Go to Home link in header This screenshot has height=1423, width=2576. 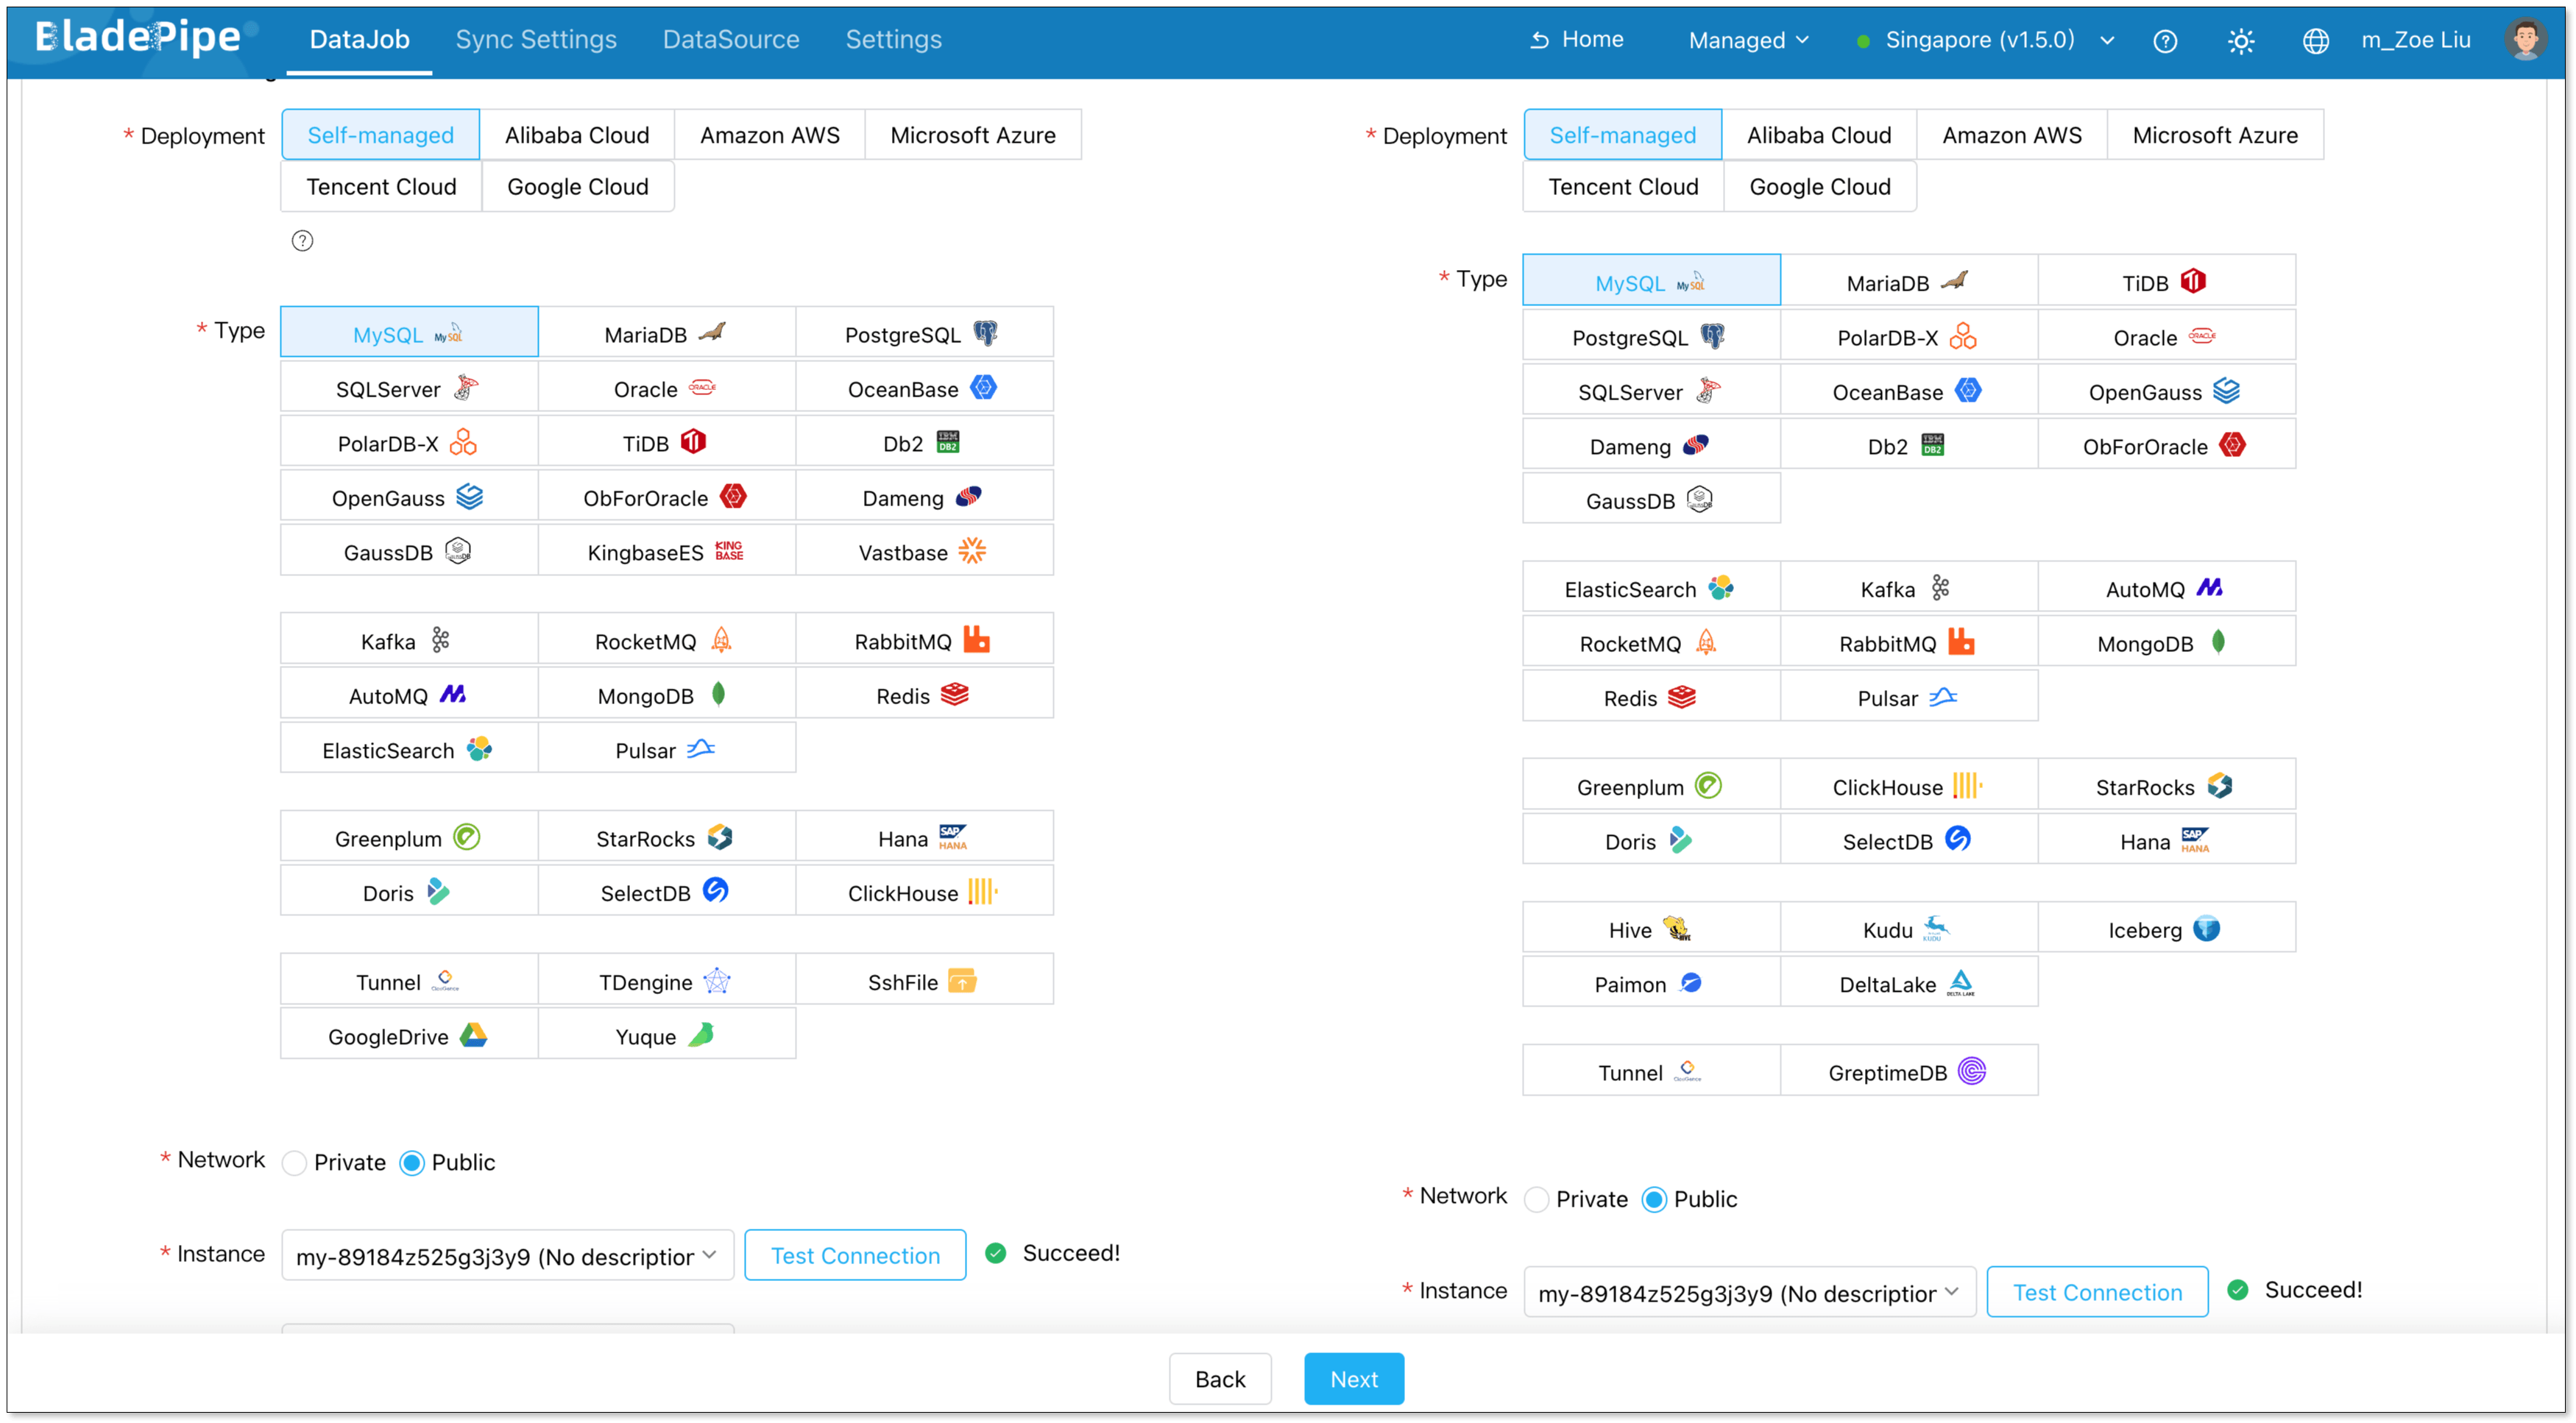1577,39
